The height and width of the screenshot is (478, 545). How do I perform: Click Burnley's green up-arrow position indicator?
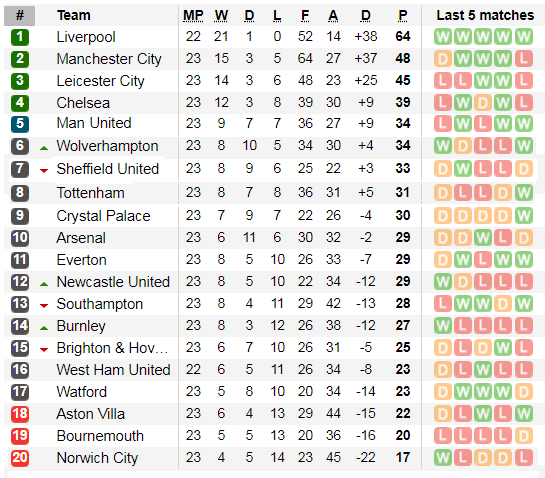tap(44, 328)
